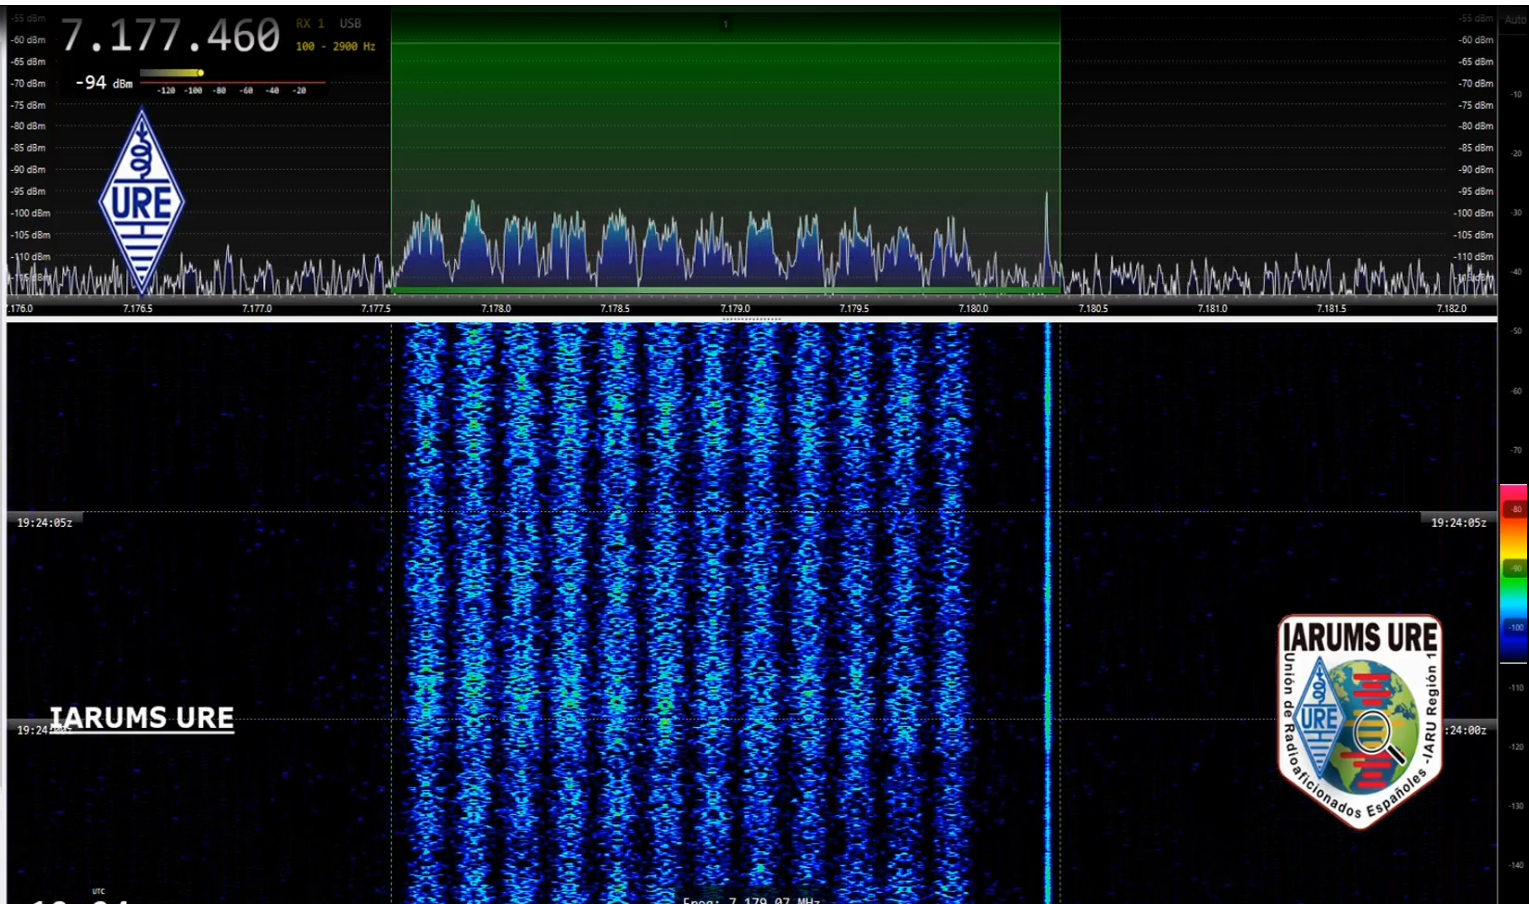
Task: Click the -94 dBm signal level reading
Action: click(103, 83)
